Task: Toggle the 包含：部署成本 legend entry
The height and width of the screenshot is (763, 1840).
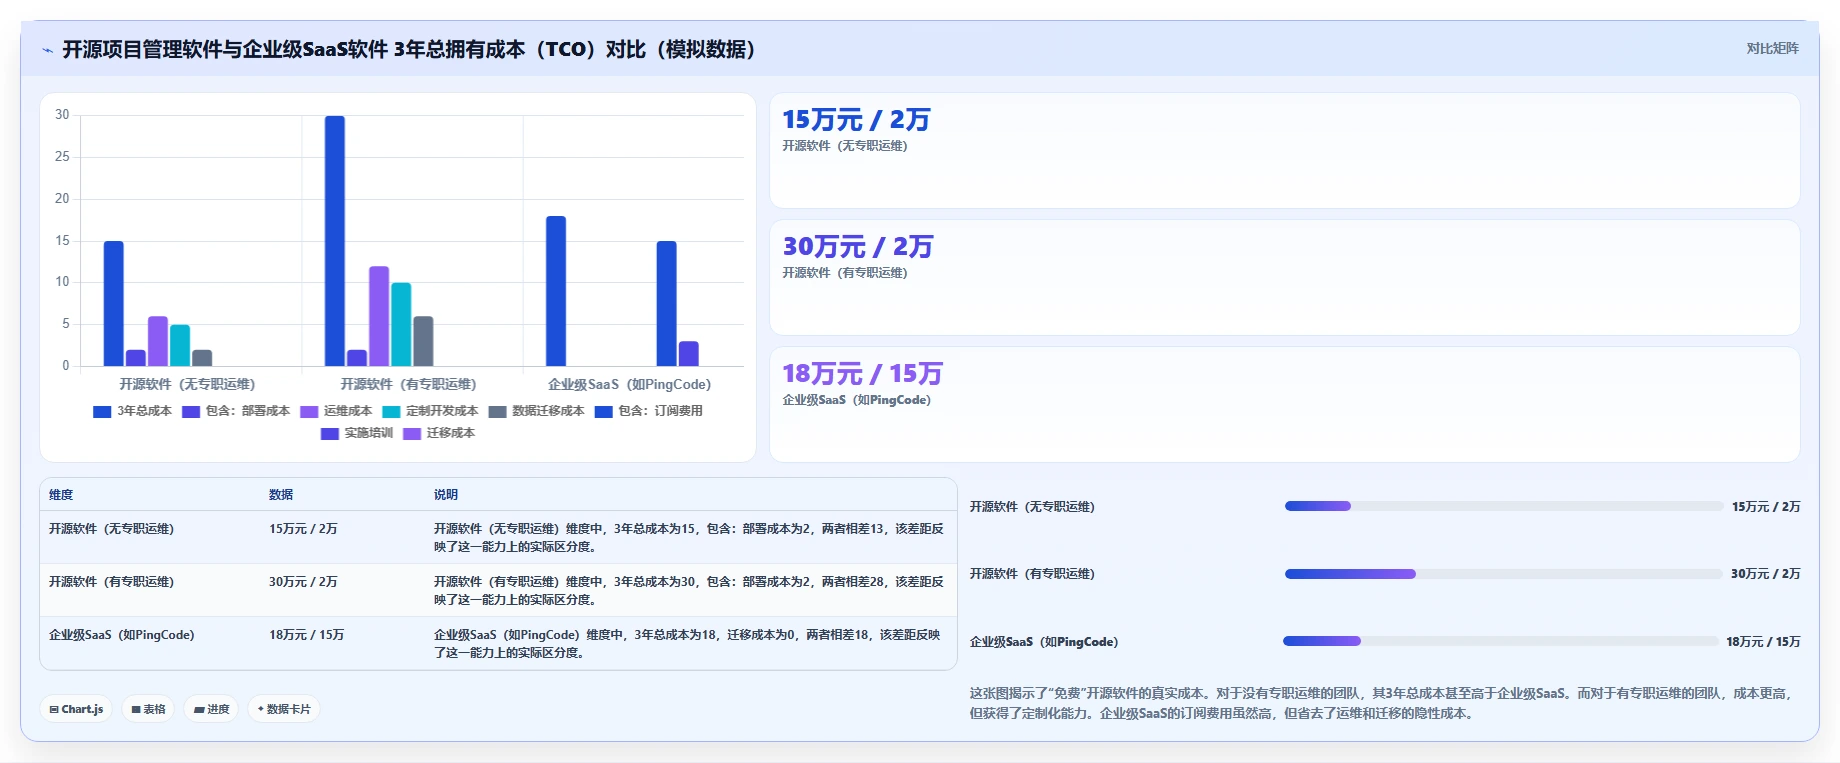Action: point(236,411)
